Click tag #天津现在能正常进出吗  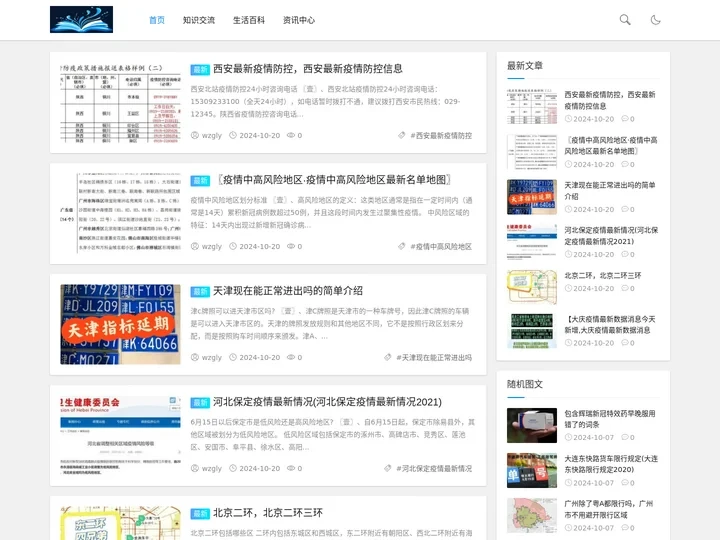coord(434,357)
